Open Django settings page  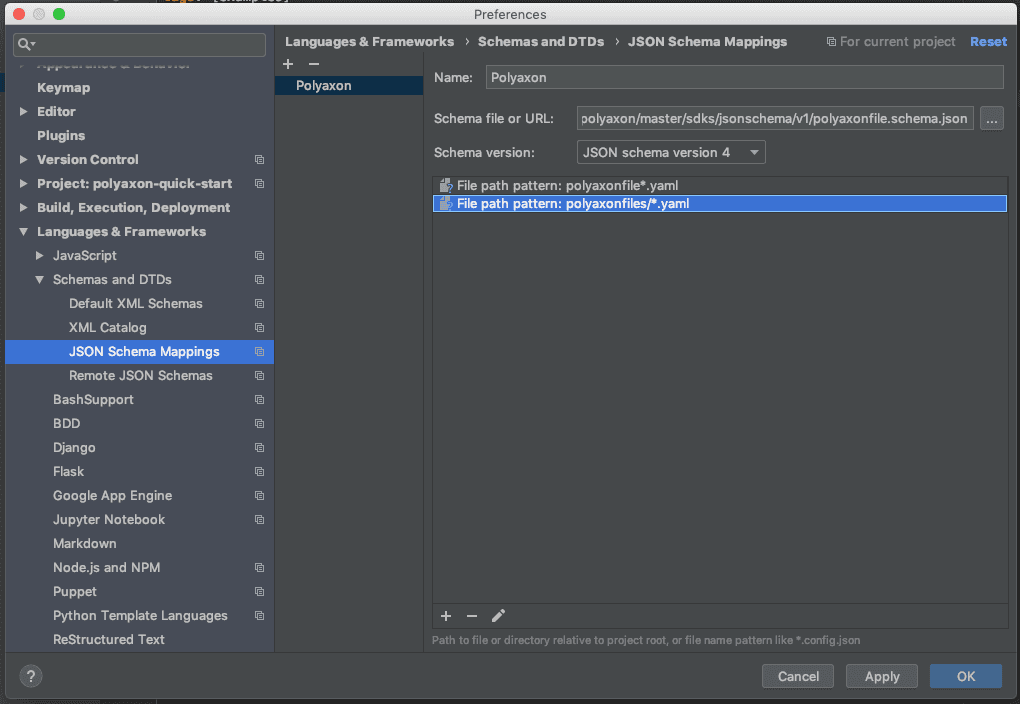coord(74,448)
